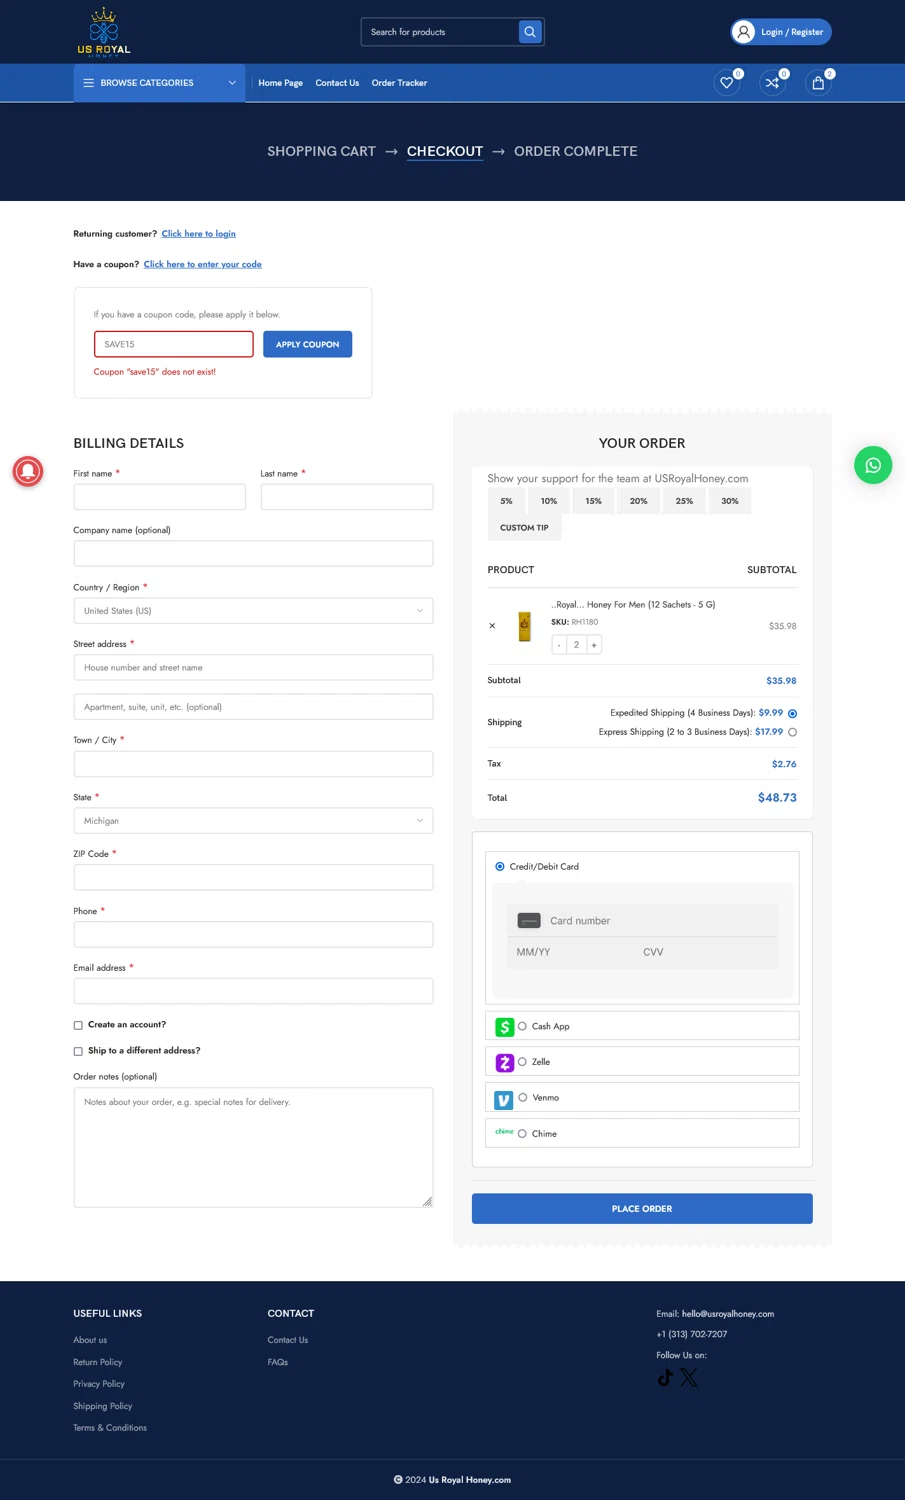
Task: Open the X social icon in footer
Action: 689,1377
